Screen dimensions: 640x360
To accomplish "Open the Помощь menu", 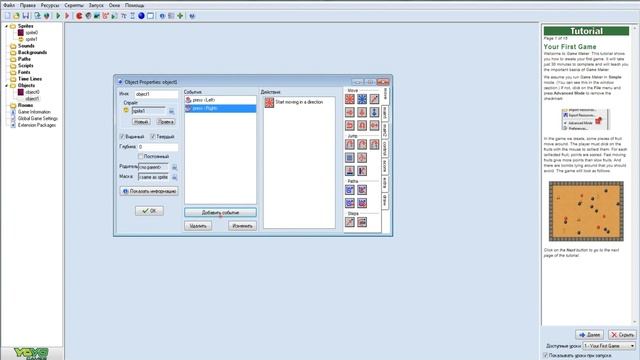I will tap(134, 5).
